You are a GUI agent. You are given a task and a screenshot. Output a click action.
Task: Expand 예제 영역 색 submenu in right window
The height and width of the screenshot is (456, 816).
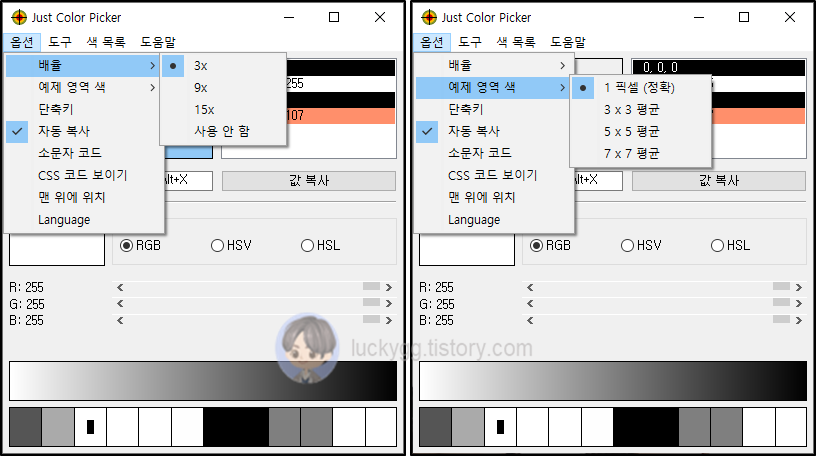493,87
